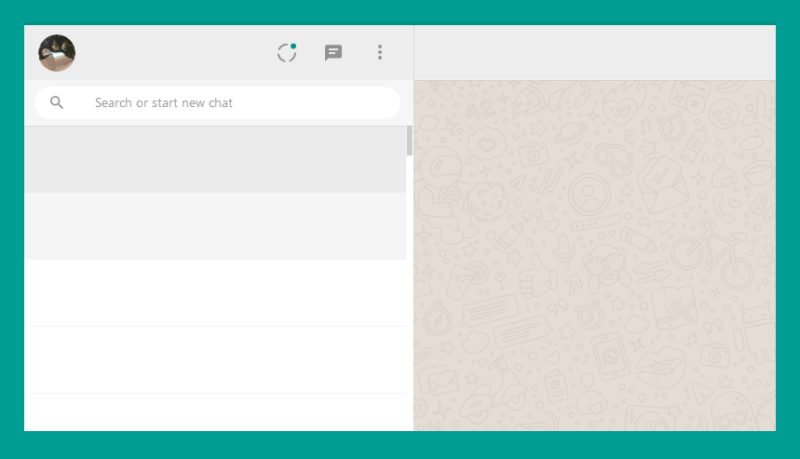
Task: Click the chat list scrollbar thumb
Action: click(x=409, y=141)
